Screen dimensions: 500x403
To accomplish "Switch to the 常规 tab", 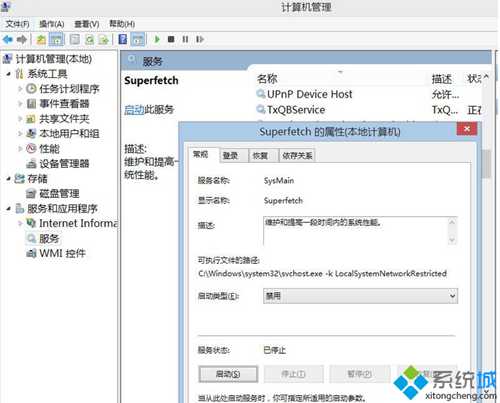I will (201, 154).
